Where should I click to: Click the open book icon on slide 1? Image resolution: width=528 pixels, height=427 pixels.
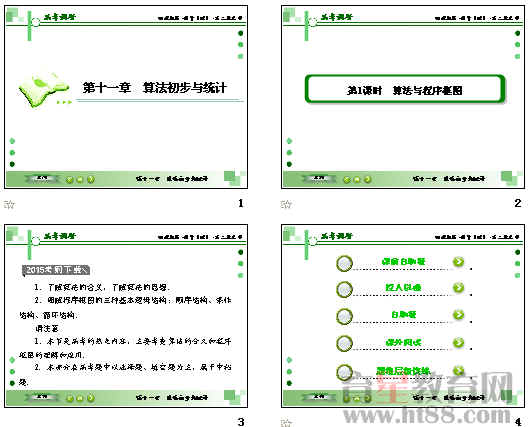coord(44,90)
